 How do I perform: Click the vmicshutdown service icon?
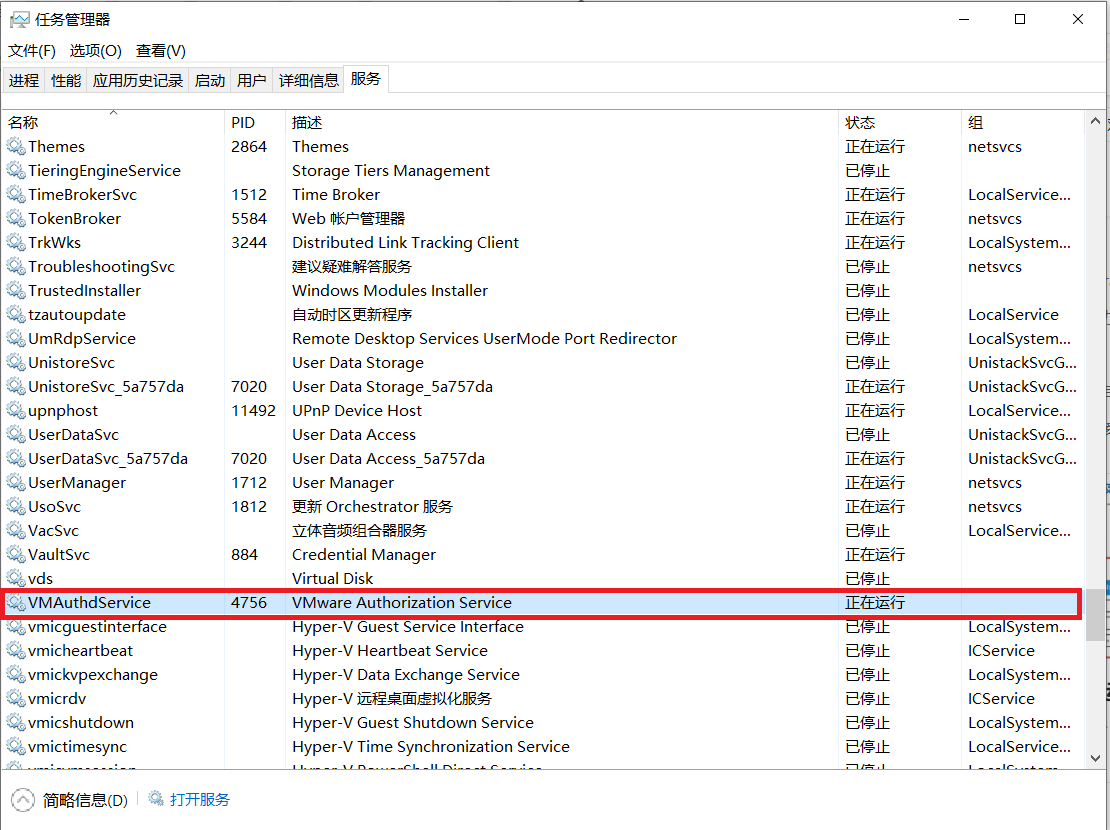click(x=17, y=722)
